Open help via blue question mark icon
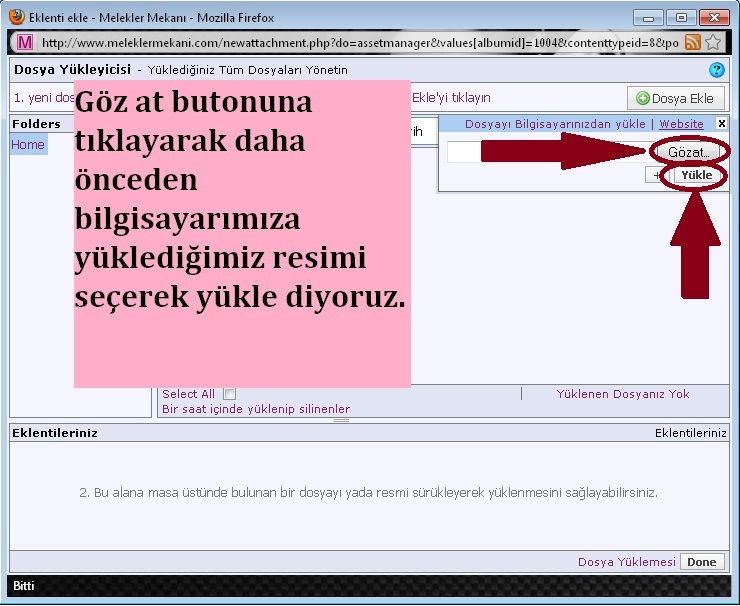 tap(716, 70)
